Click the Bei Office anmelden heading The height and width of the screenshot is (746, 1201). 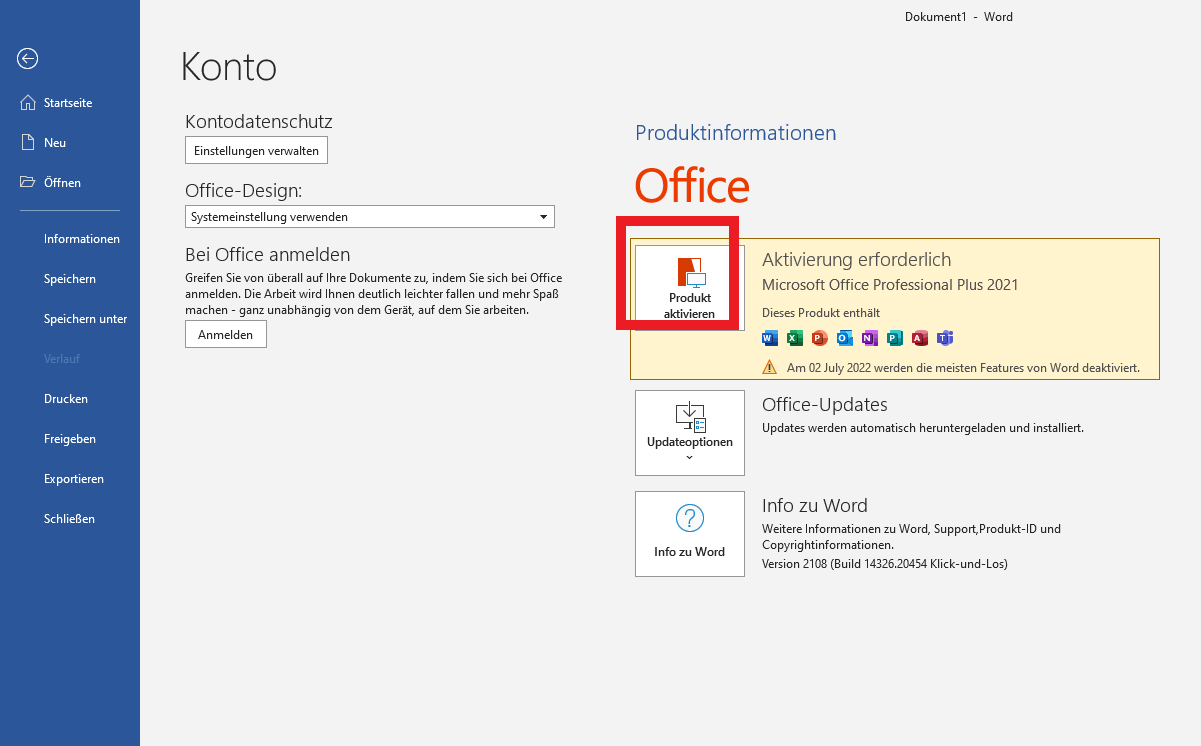coord(268,254)
